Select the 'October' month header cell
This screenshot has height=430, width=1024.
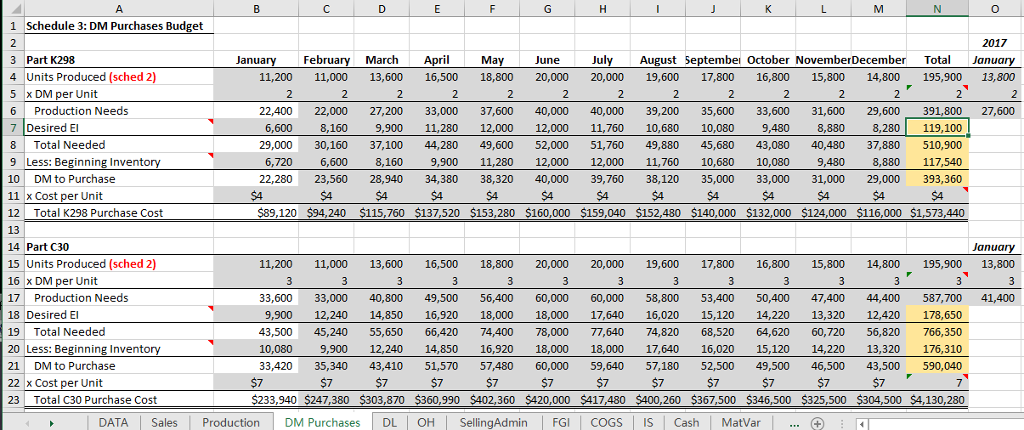pos(769,59)
